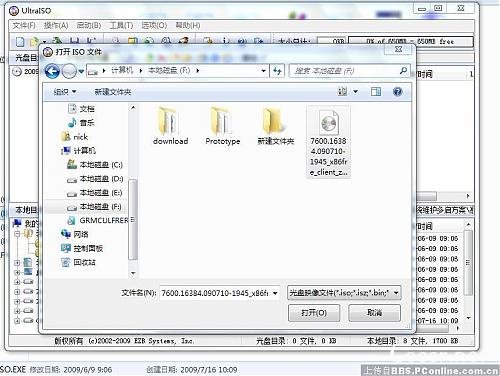
Task: Select 本地磁盘 (D:) in the navigation pane
Action: [x=95, y=179]
